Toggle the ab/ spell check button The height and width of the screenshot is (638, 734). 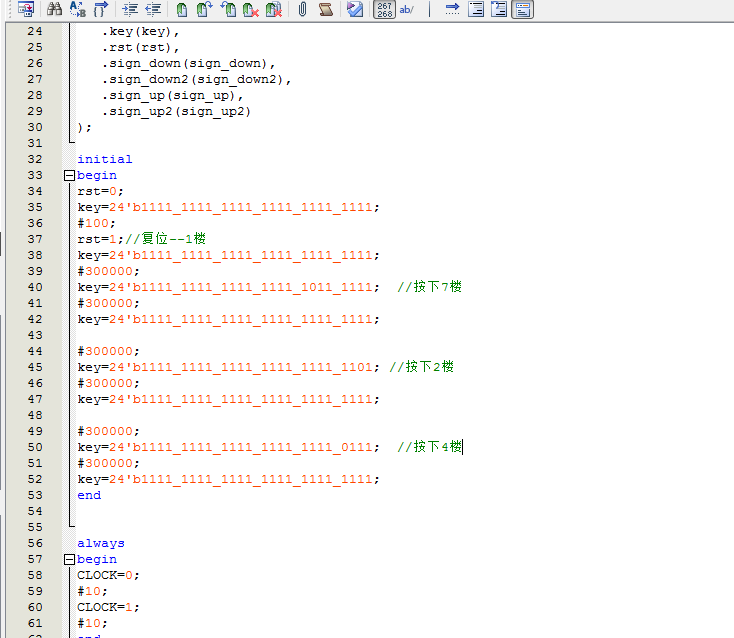pyautogui.click(x=407, y=10)
